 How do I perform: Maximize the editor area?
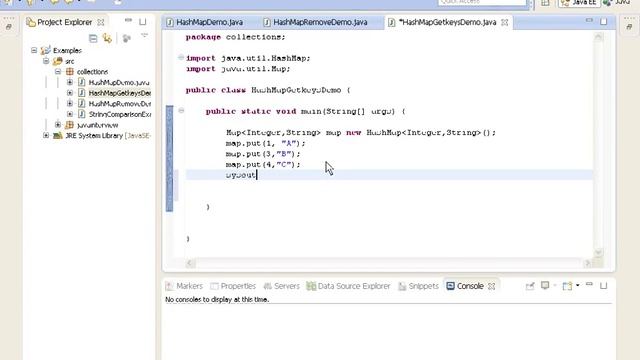tap(603, 21)
